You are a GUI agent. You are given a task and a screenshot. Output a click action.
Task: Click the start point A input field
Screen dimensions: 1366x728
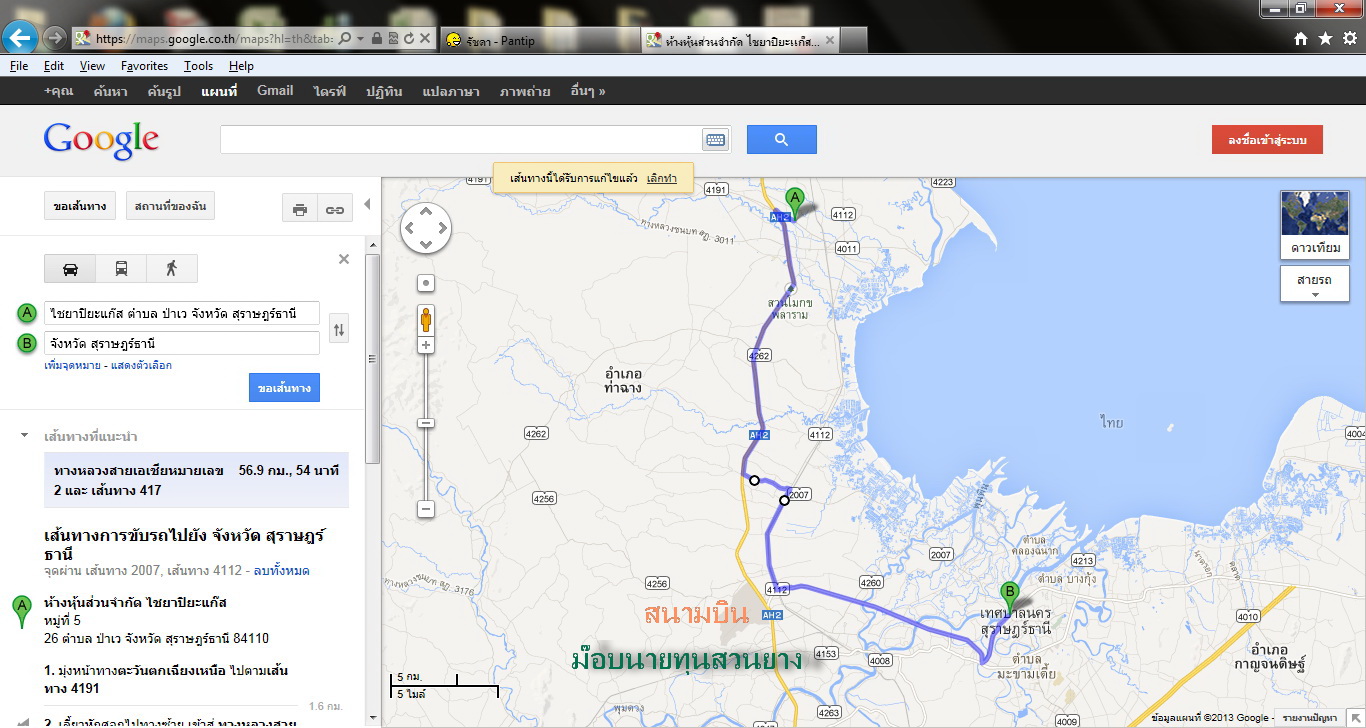[182, 313]
